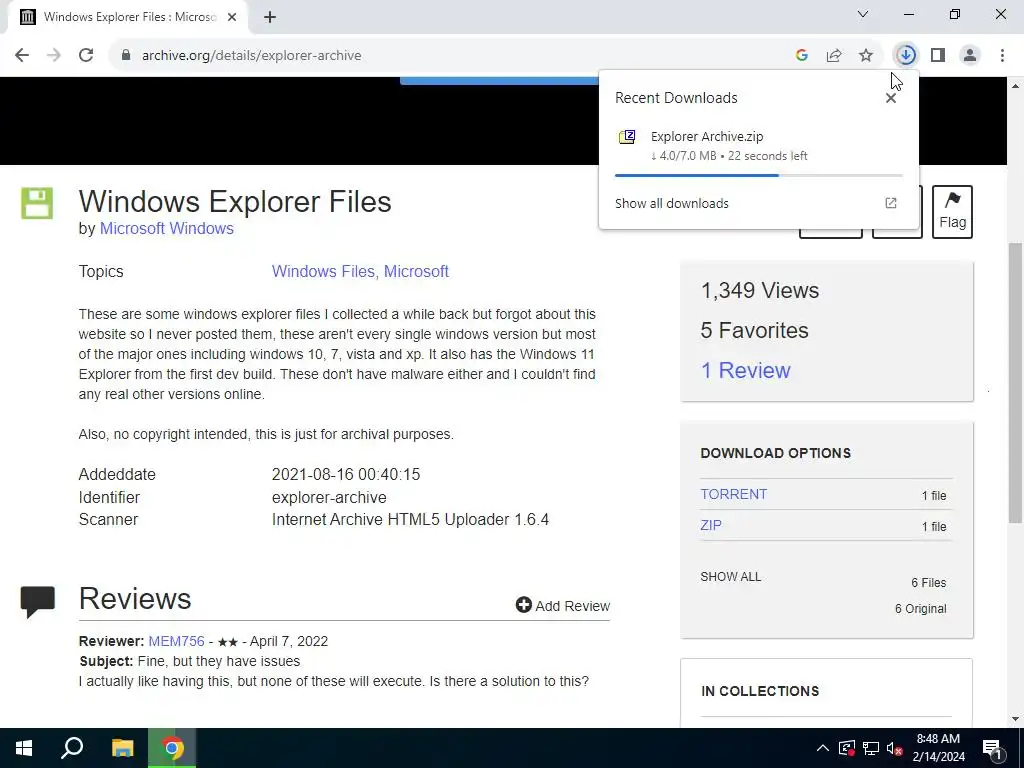This screenshot has height=768, width=1024.
Task: Jump to the 1 Review link
Action: click(x=745, y=370)
